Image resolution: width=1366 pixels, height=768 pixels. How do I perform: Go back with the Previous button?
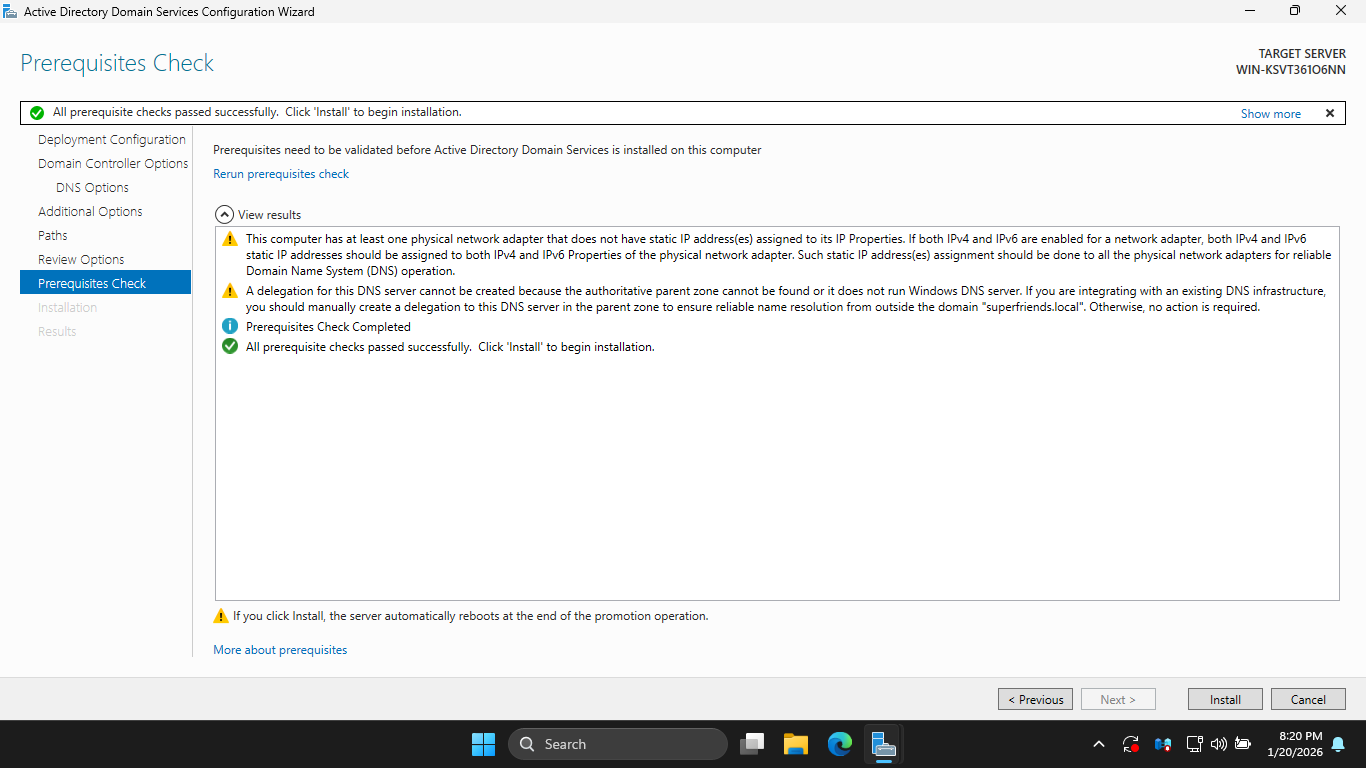(1035, 700)
